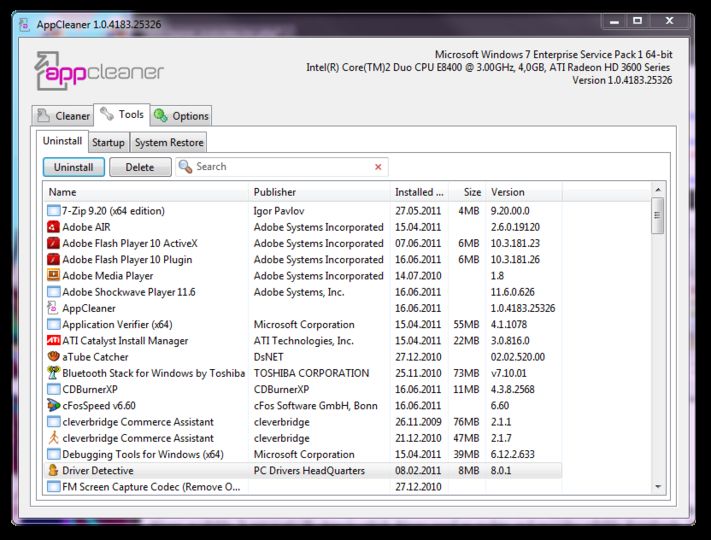The width and height of the screenshot is (711, 540).
Task: Click the AppCleaner logo
Action: [99, 71]
